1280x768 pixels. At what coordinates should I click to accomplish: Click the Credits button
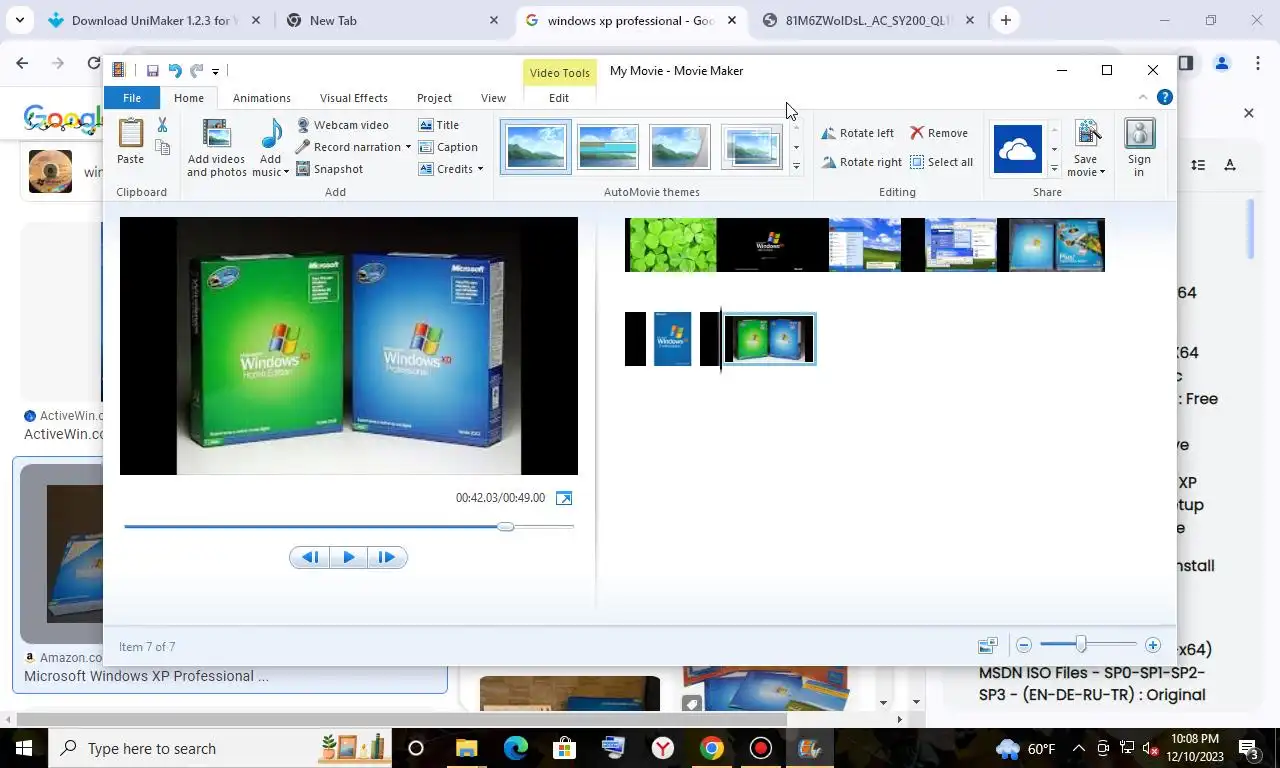click(x=446, y=169)
